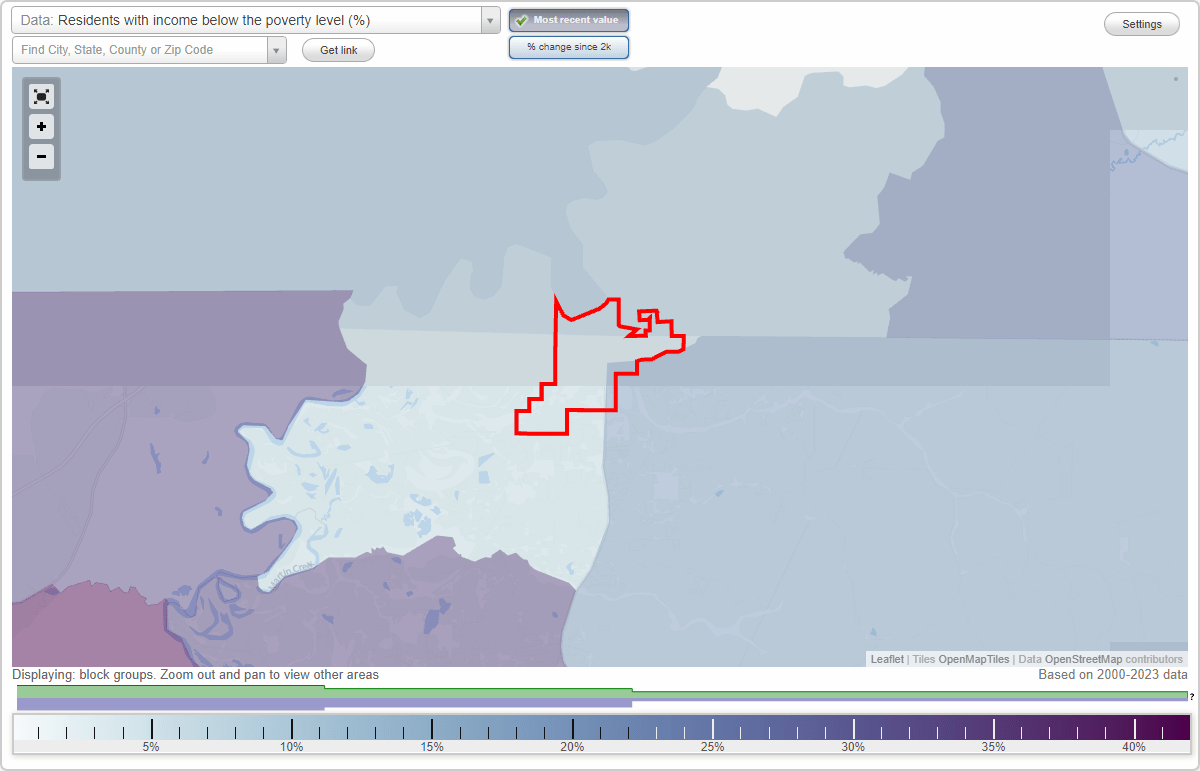Follow the Leaflet attribution link

887,659
